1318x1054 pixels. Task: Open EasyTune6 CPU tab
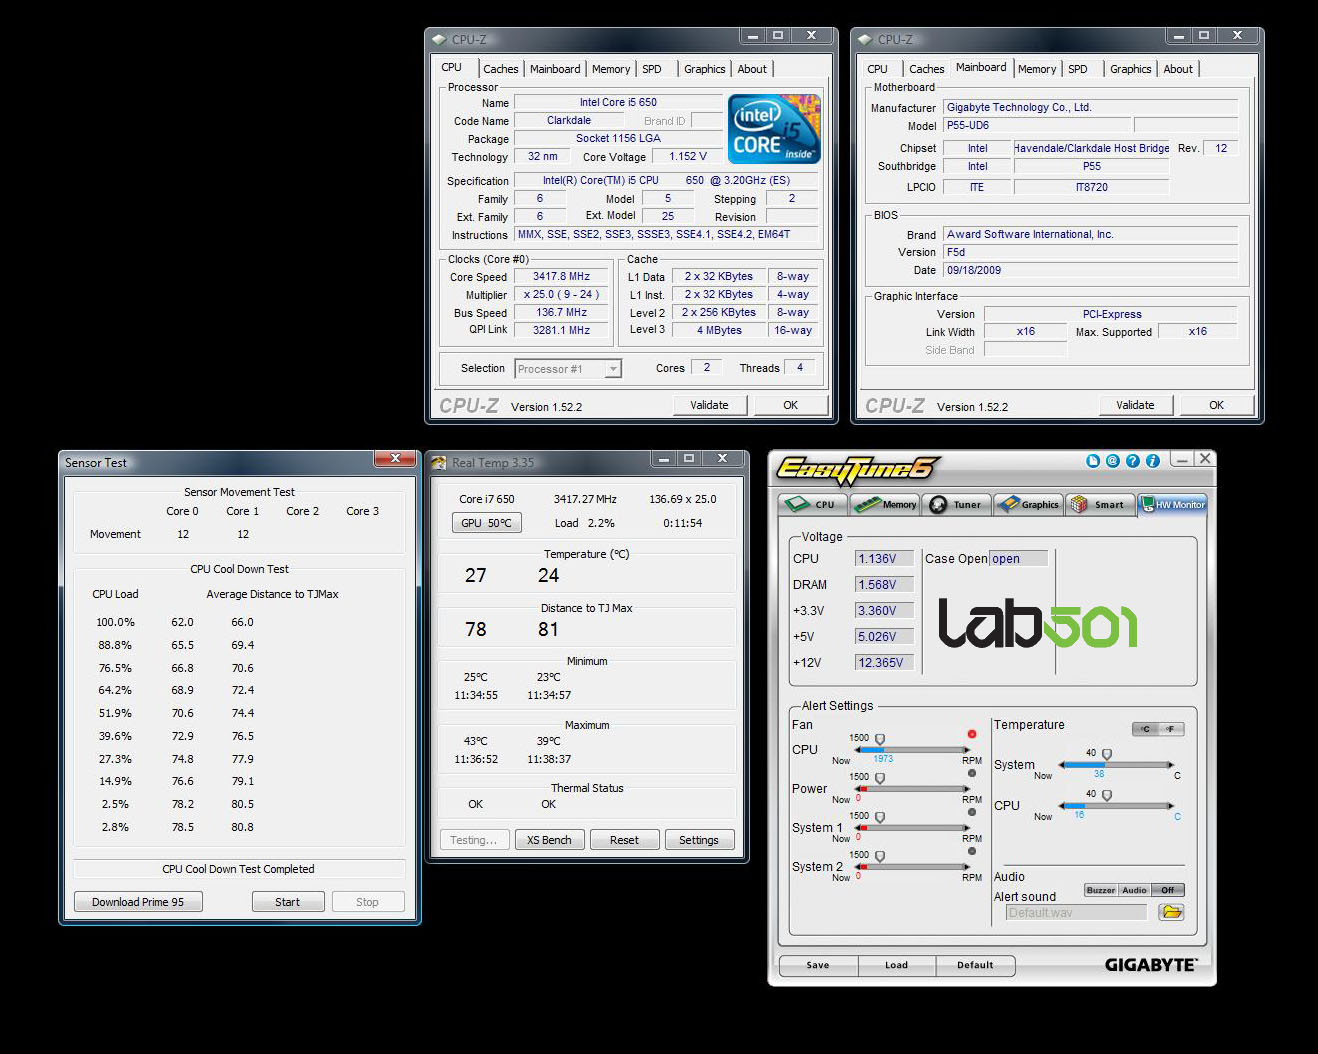click(x=813, y=504)
